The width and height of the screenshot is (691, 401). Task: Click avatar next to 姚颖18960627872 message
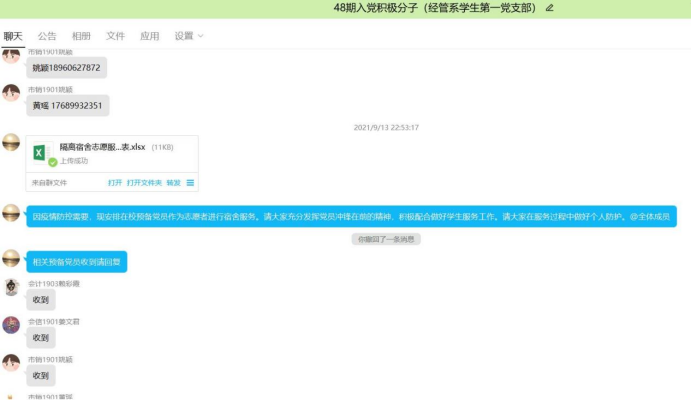click(11, 56)
